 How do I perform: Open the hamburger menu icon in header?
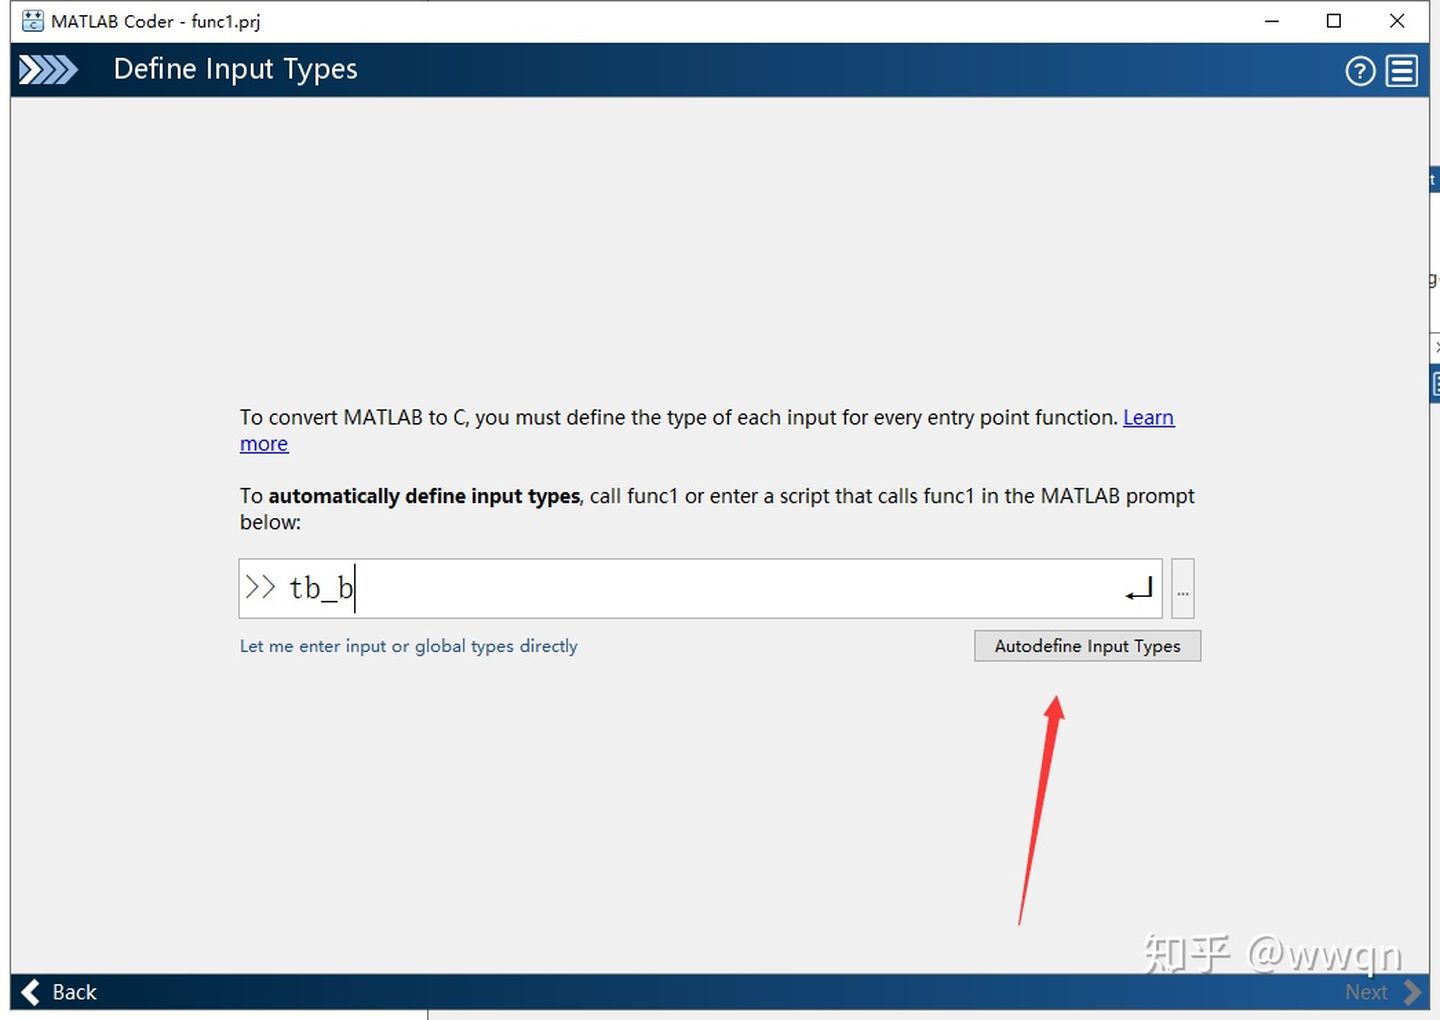click(1402, 71)
